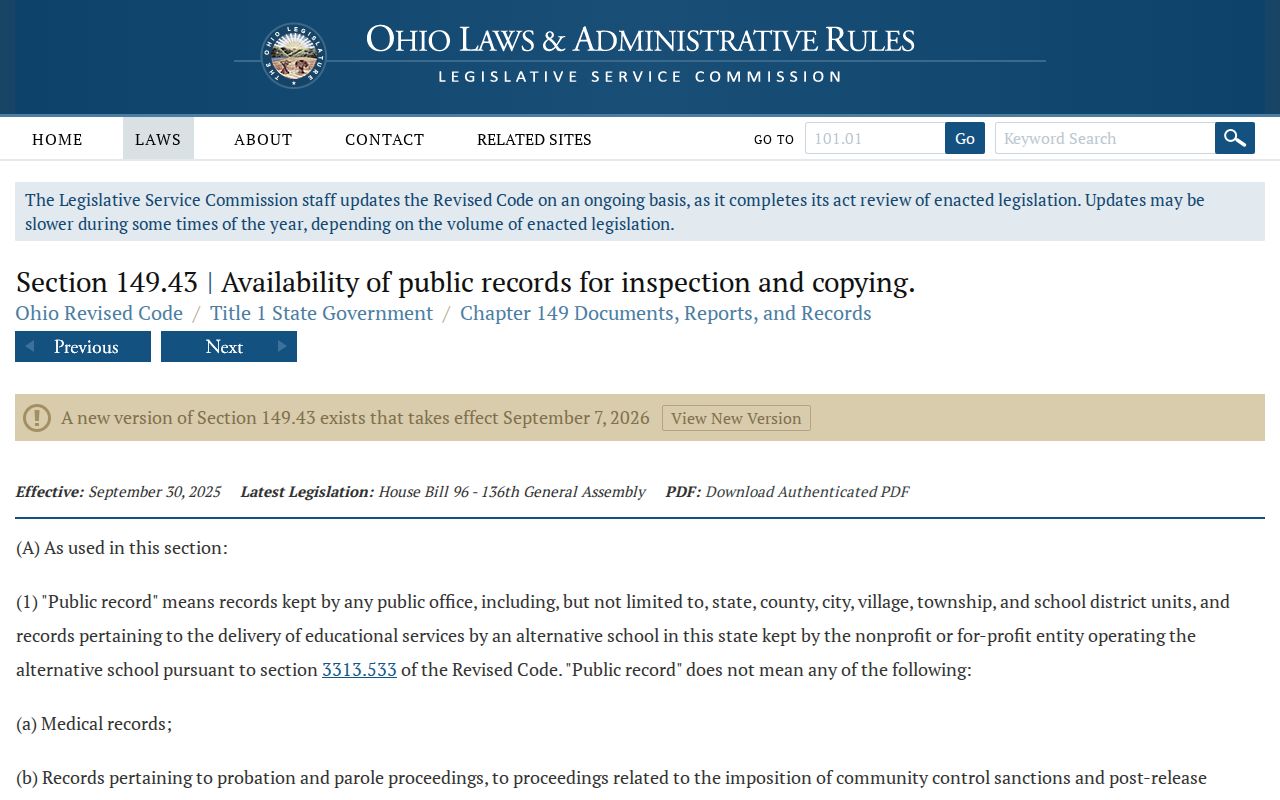
Task: Click the View New Version button
Action: (736, 418)
